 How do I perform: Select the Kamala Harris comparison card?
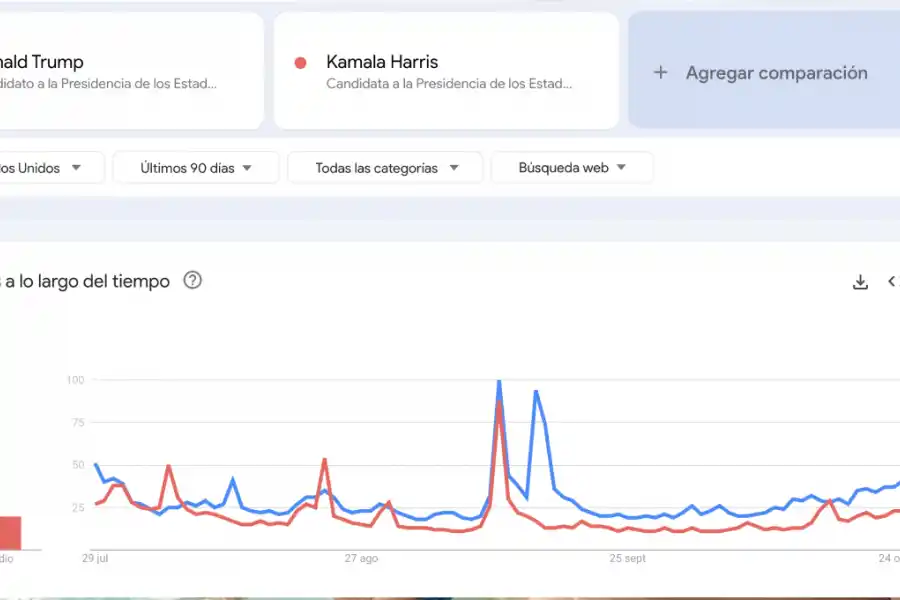click(x=445, y=70)
